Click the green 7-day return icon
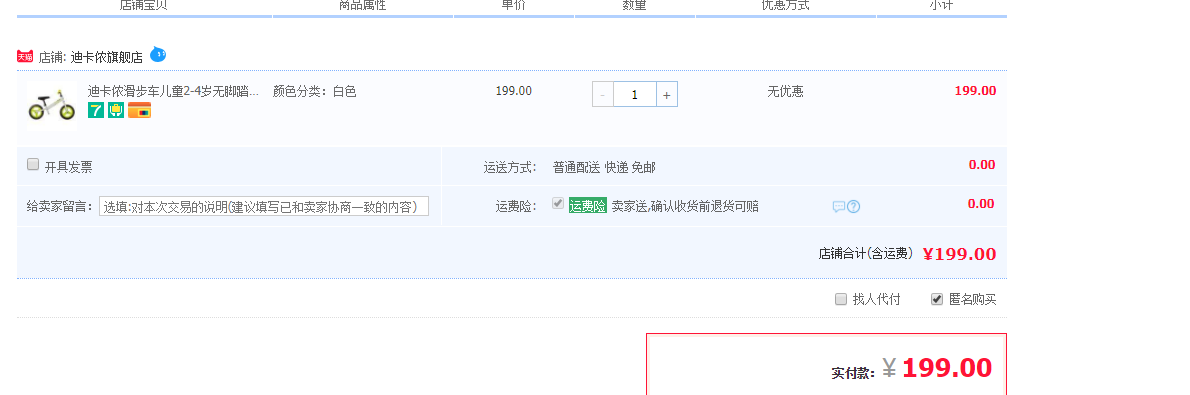 tap(96, 111)
